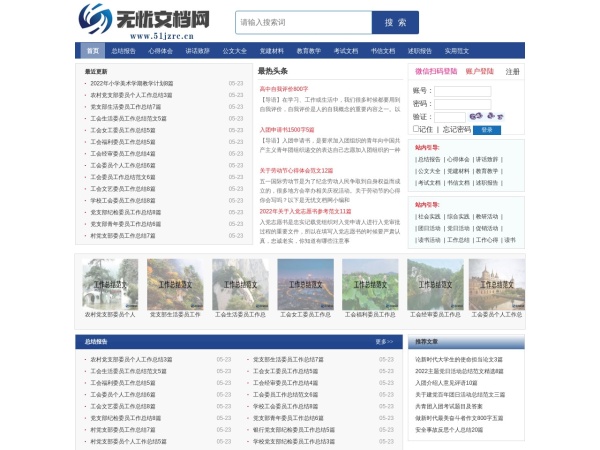The image size is (600, 450).
Task: Click the 忘记密码 forgot password link
Action: click(x=456, y=129)
